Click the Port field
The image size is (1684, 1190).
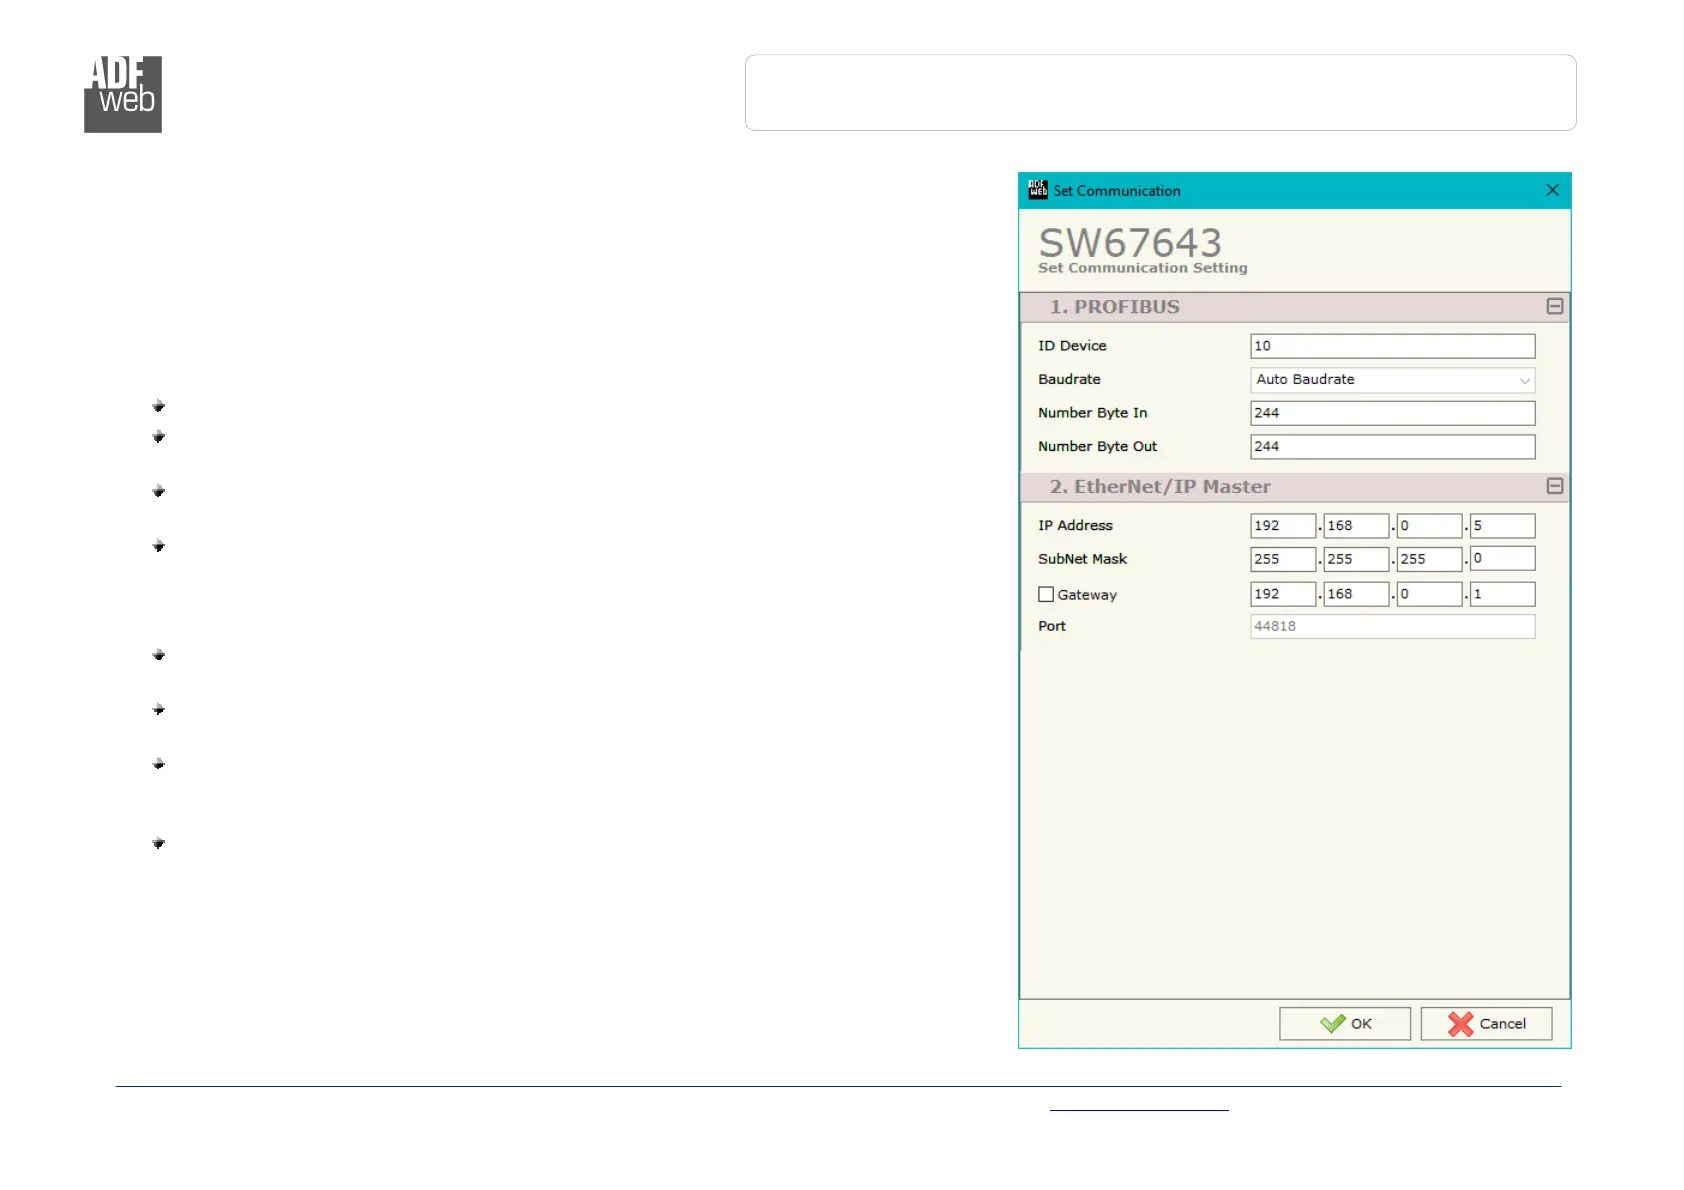[1391, 626]
